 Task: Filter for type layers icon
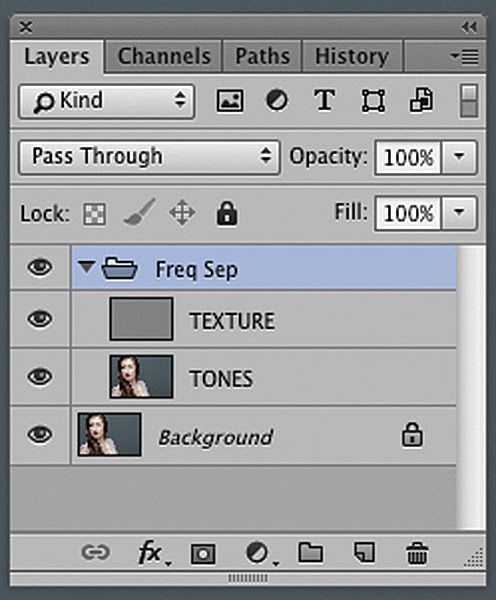[325, 100]
